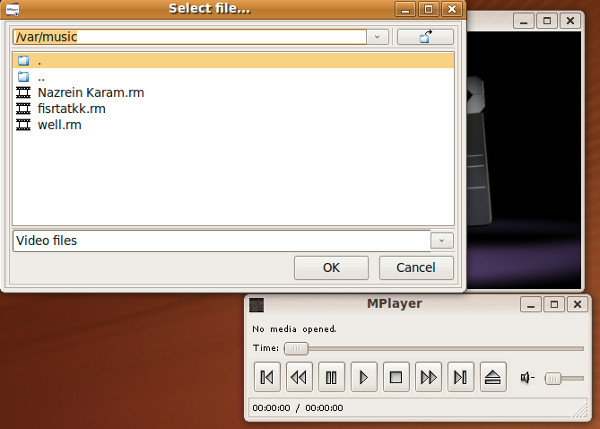Close the MPlayer control window

577,305
